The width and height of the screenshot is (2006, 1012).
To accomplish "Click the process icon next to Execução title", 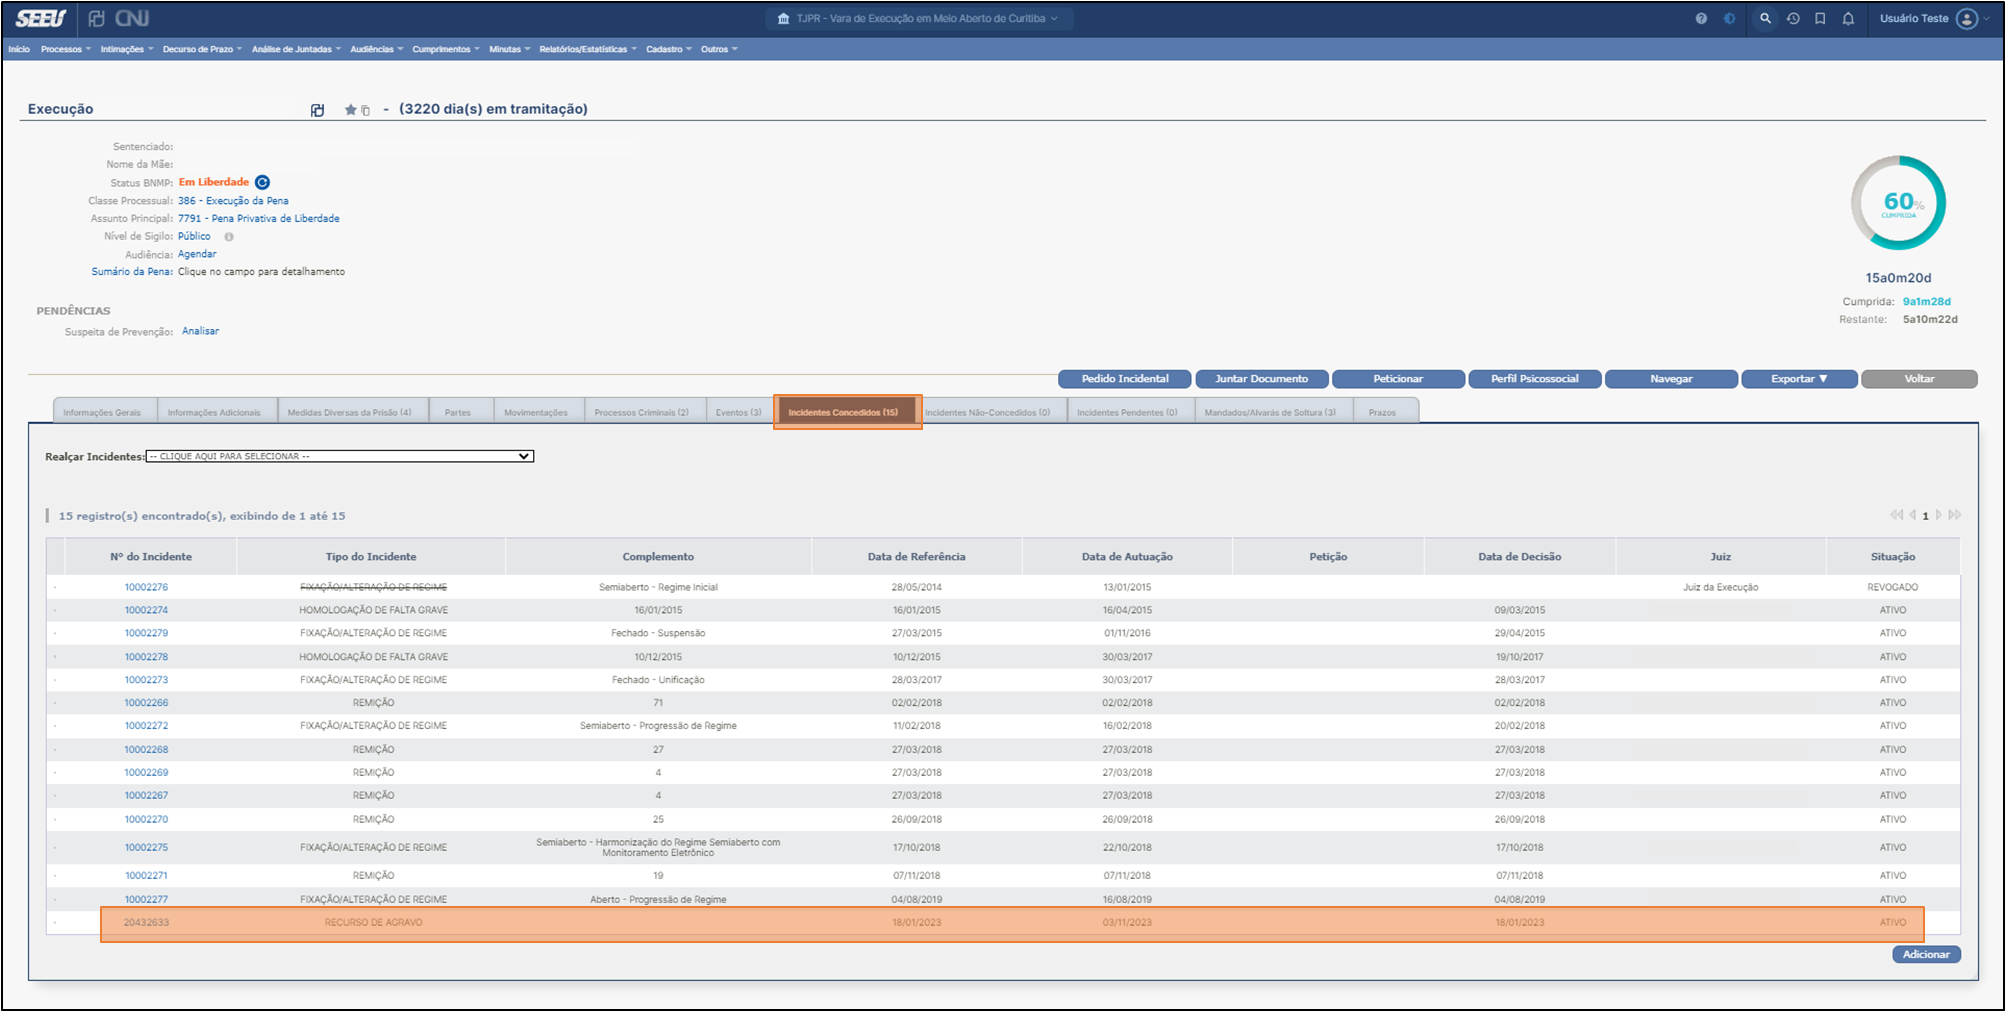I will coord(317,110).
